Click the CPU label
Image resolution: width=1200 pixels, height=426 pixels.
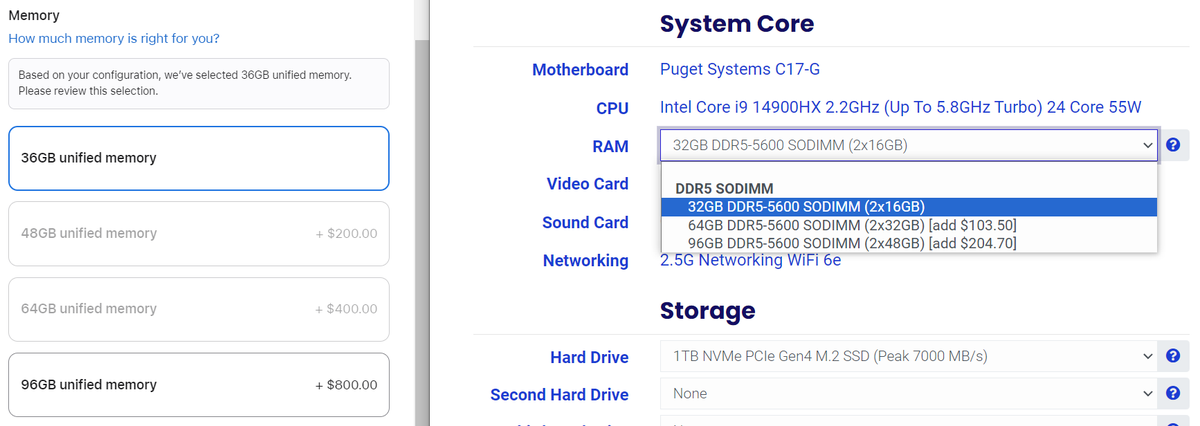[612, 108]
